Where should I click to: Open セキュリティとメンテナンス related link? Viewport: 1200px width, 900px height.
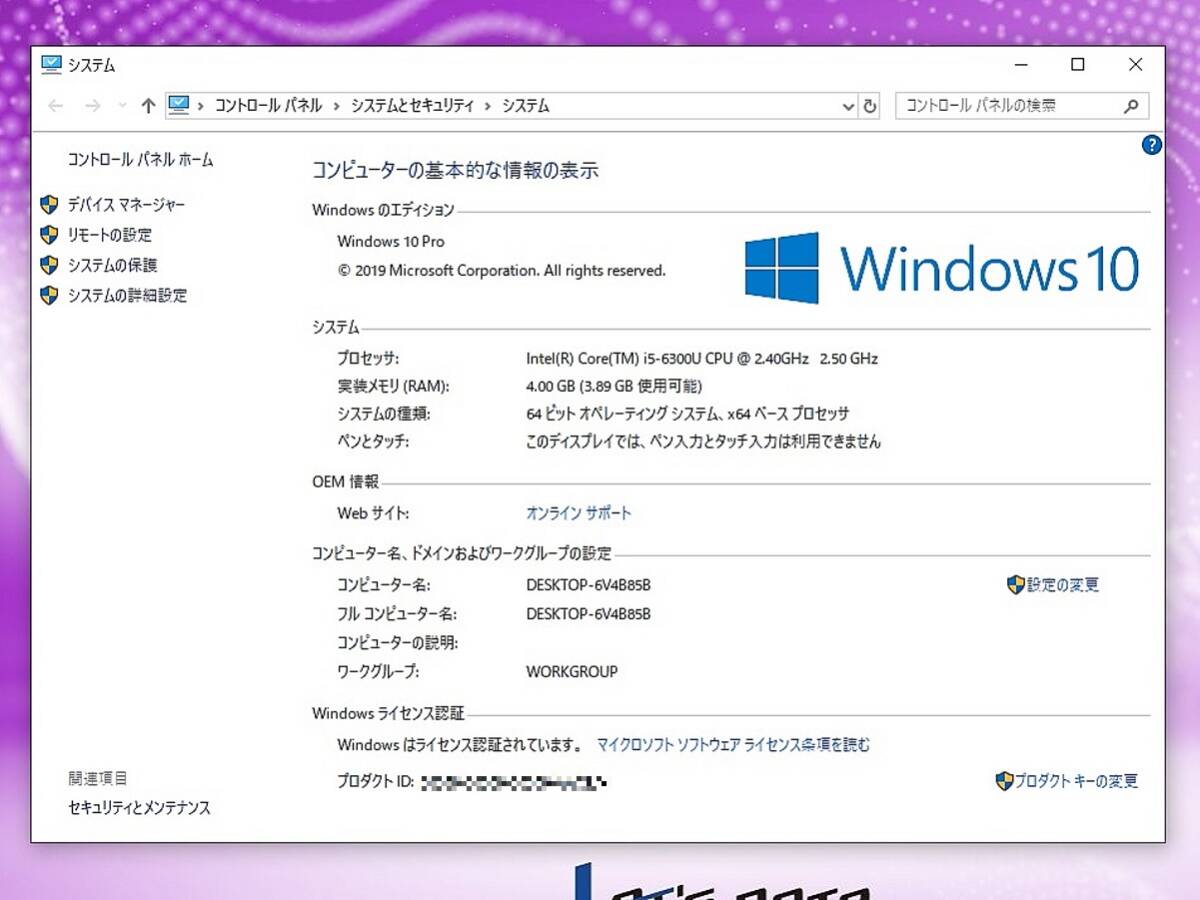click(x=139, y=808)
